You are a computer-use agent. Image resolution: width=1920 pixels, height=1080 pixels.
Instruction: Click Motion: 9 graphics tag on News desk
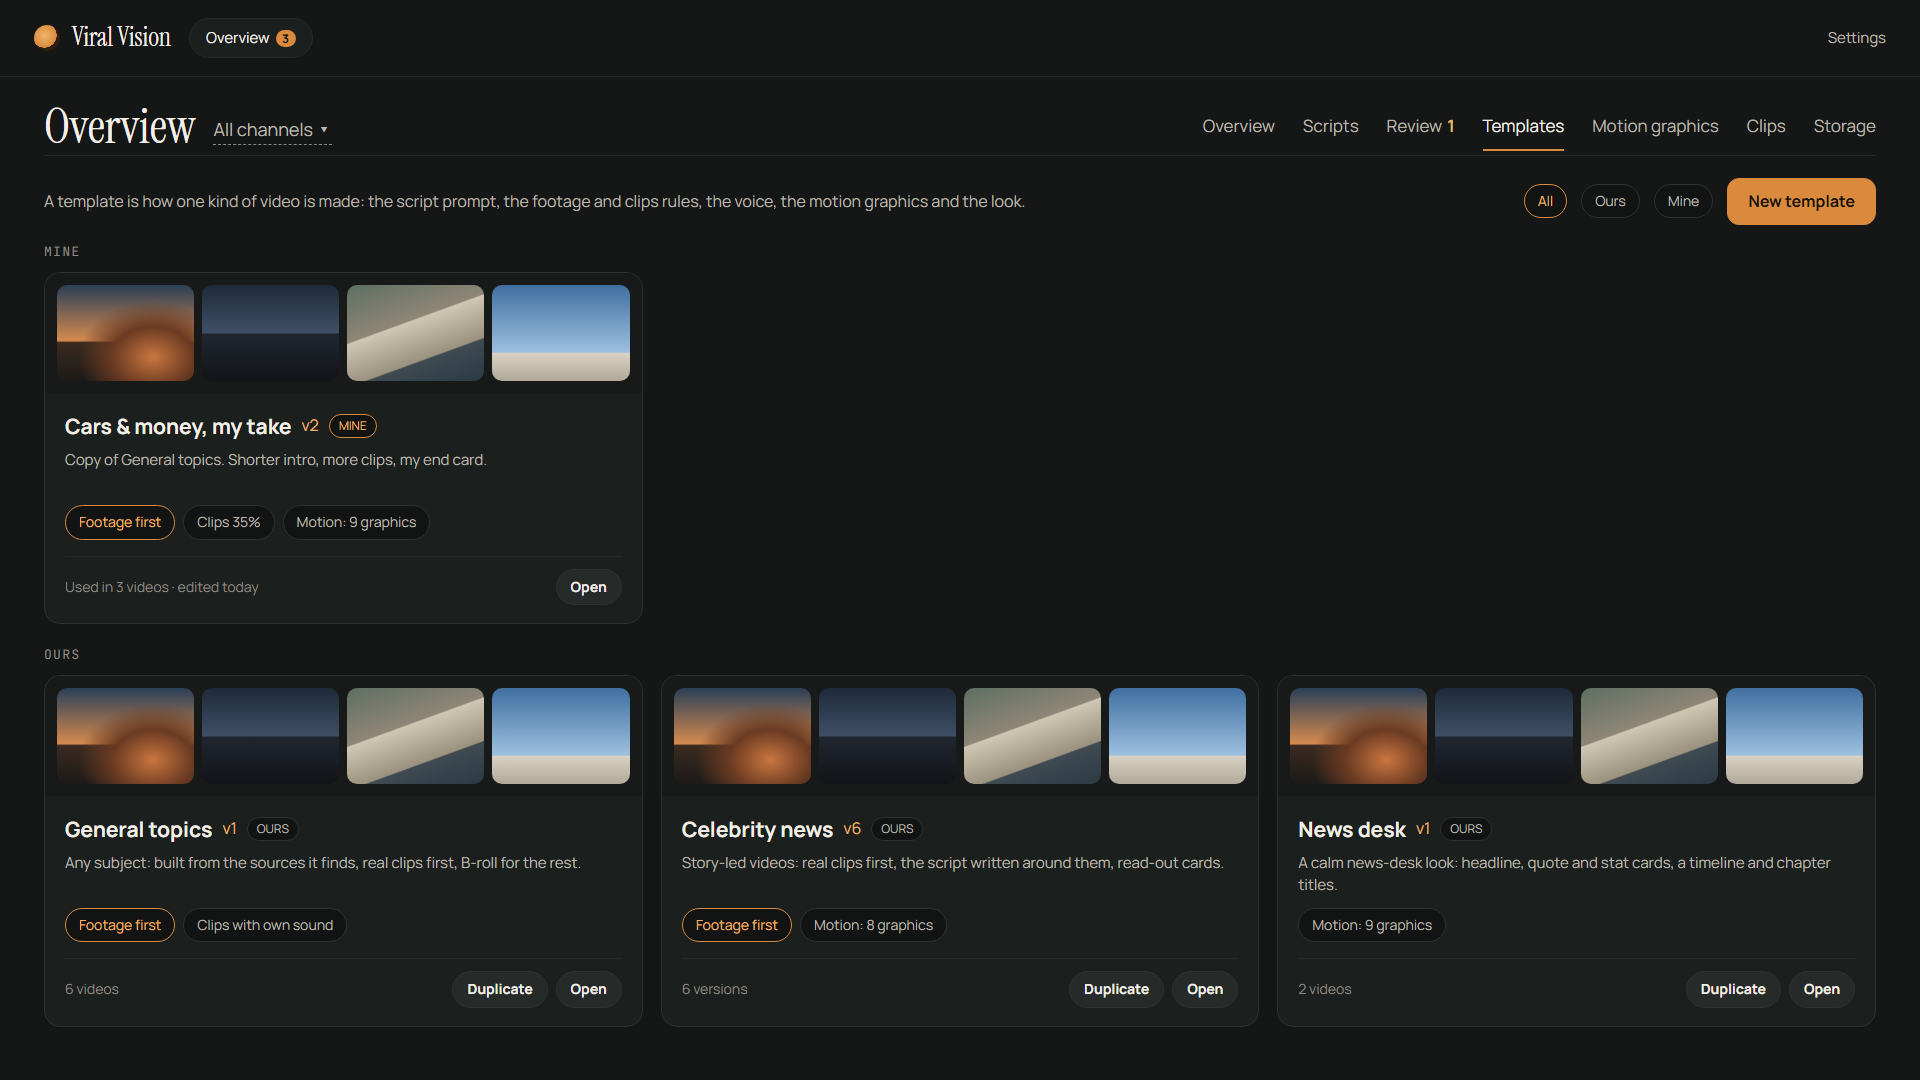click(x=1372, y=925)
